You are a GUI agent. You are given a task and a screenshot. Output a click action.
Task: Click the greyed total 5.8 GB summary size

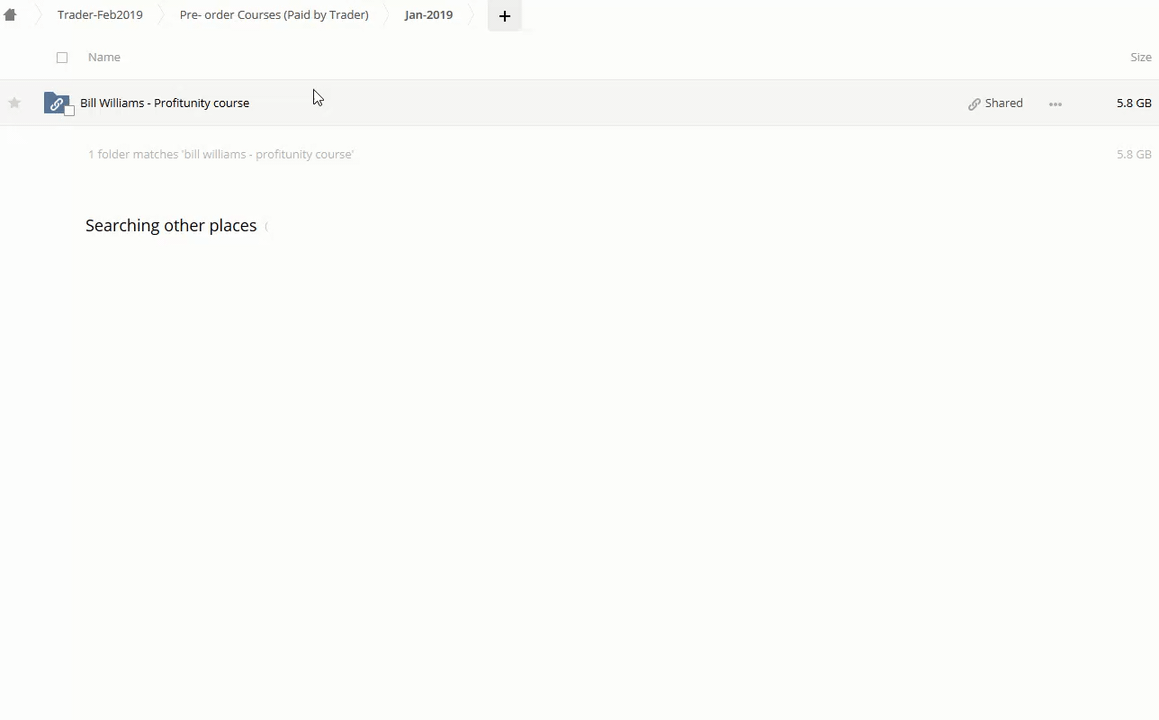coord(1133,154)
